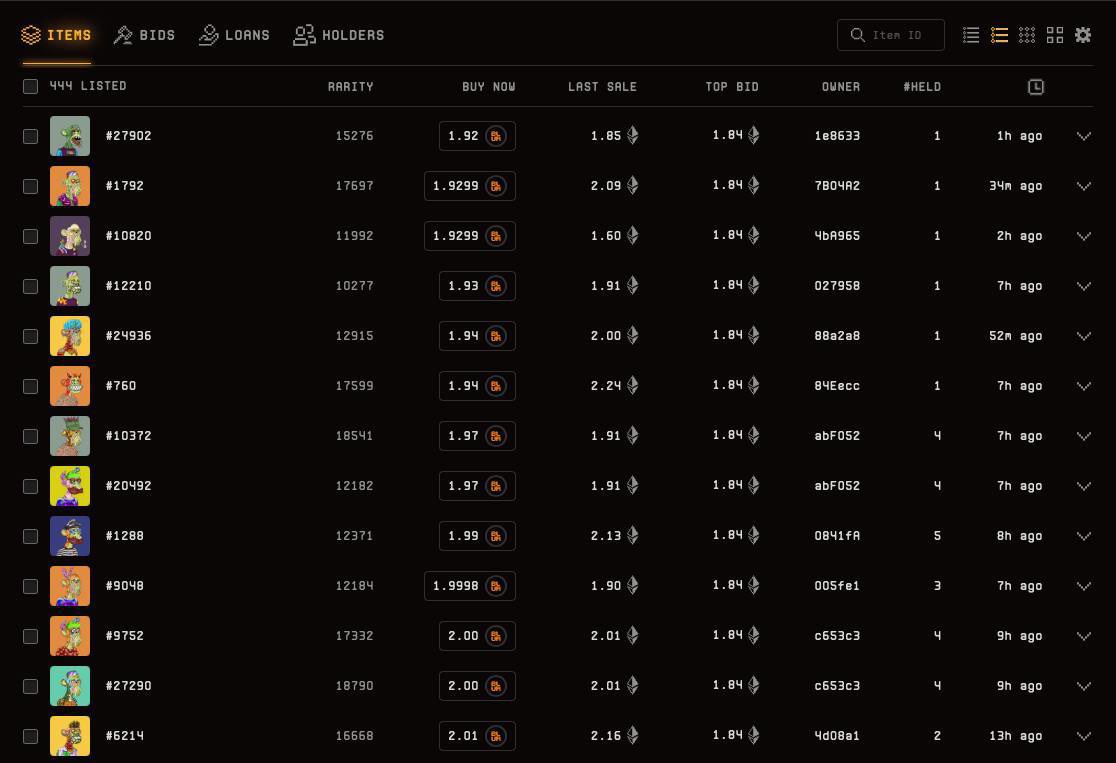The width and height of the screenshot is (1116, 763).
Task: Check the box for item #24936
Action: click(30, 336)
